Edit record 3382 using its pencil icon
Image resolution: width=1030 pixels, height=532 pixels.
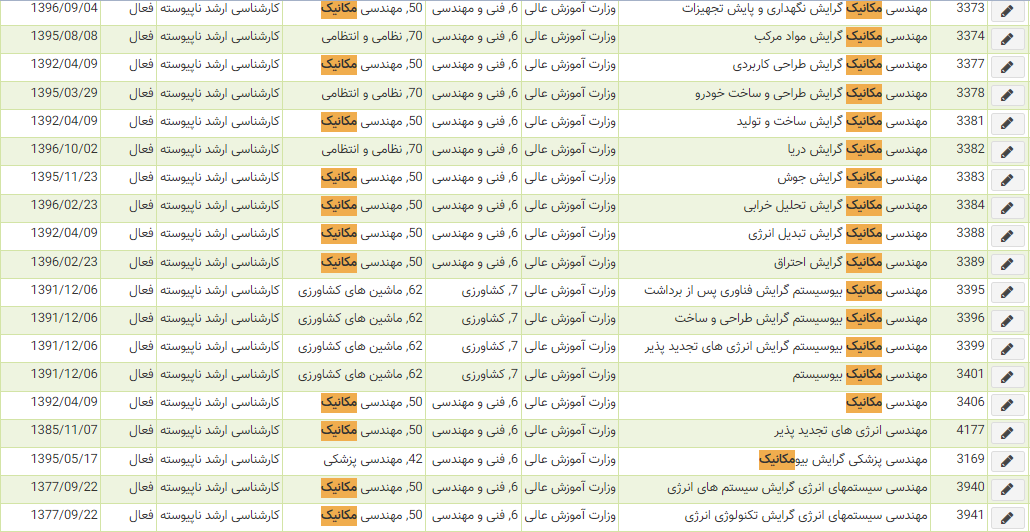(x=1007, y=151)
